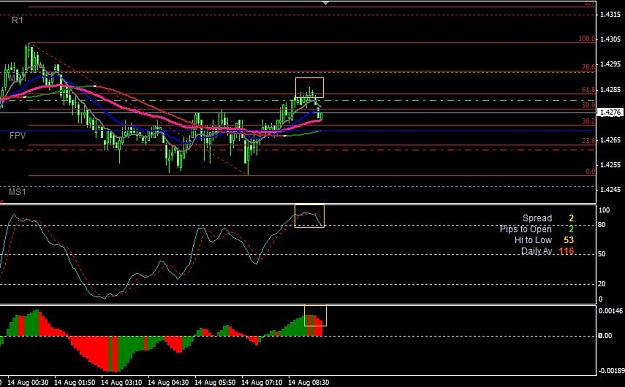This screenshot has height=387, width=625.
Task: Click the stochastic scale value 0
Action: coord(601,299)
